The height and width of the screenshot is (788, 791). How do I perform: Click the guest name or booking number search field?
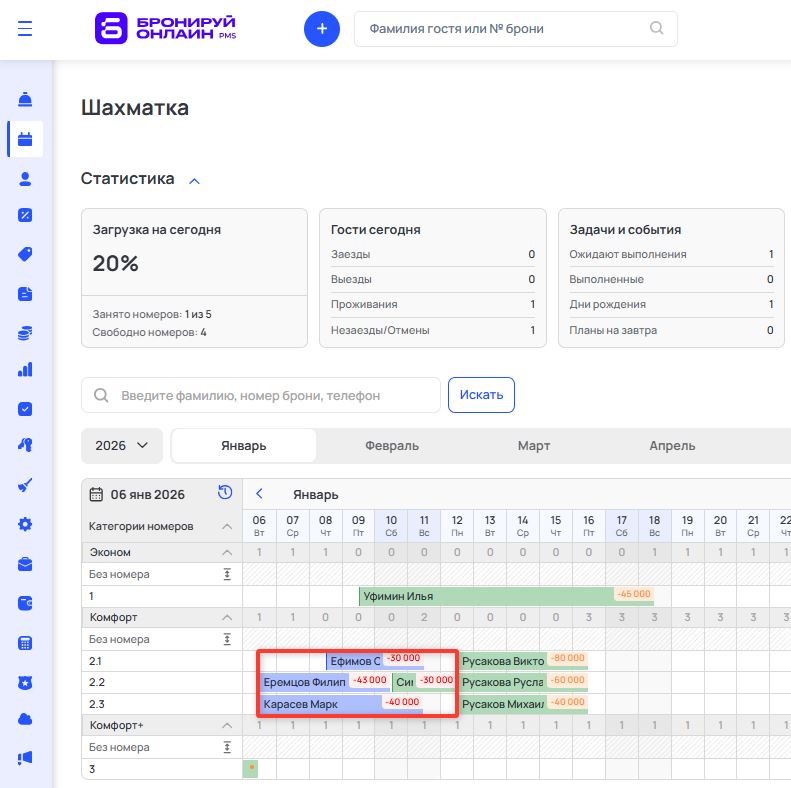coord(505,29)
